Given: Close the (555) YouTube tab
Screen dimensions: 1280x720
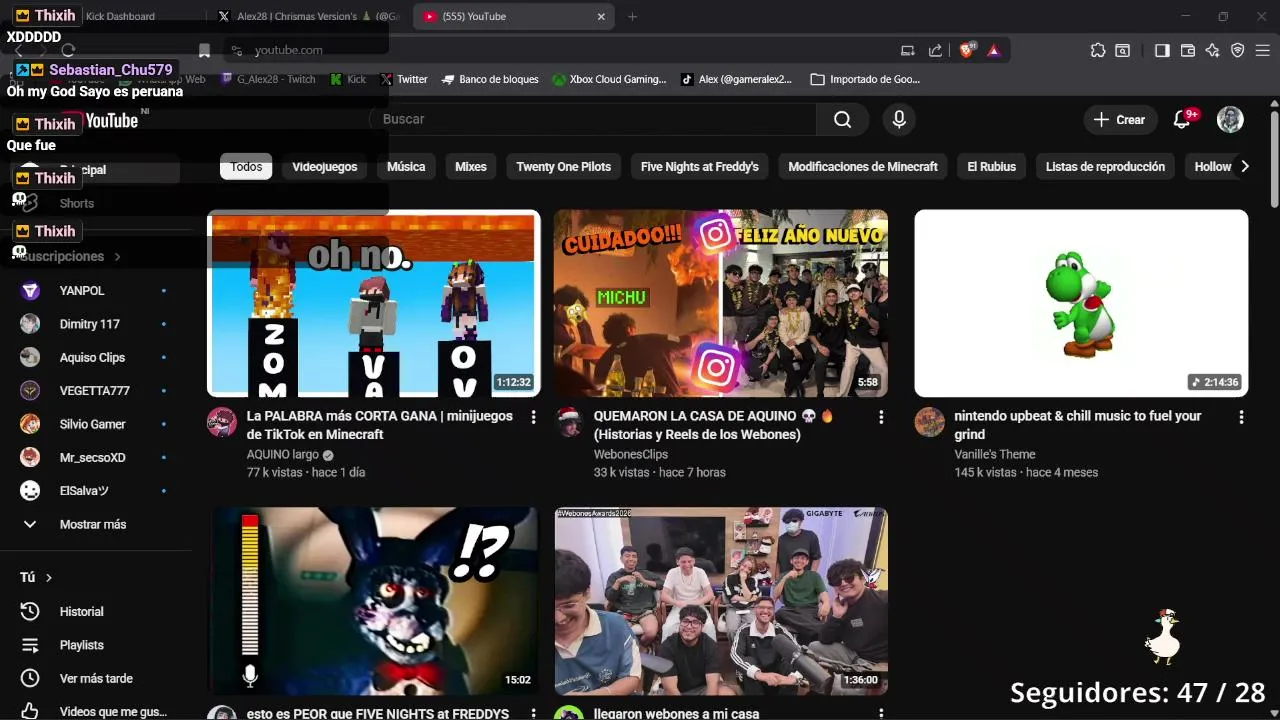Looking at the screenshot, I should pos(601,16).
